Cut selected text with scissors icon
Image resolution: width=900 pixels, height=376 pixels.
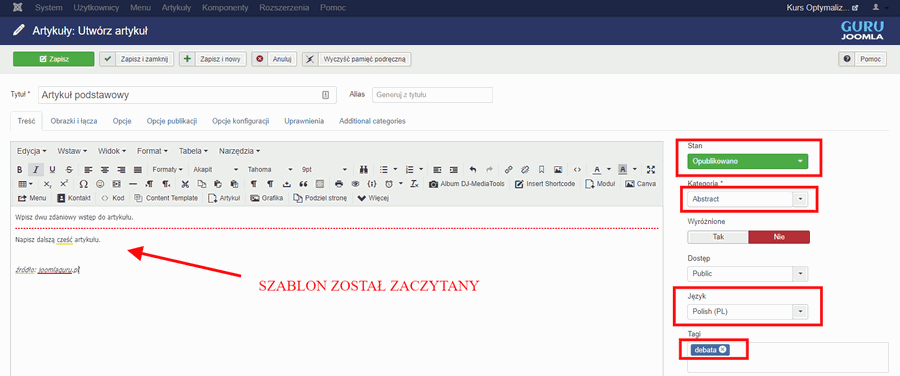[185, 184]
